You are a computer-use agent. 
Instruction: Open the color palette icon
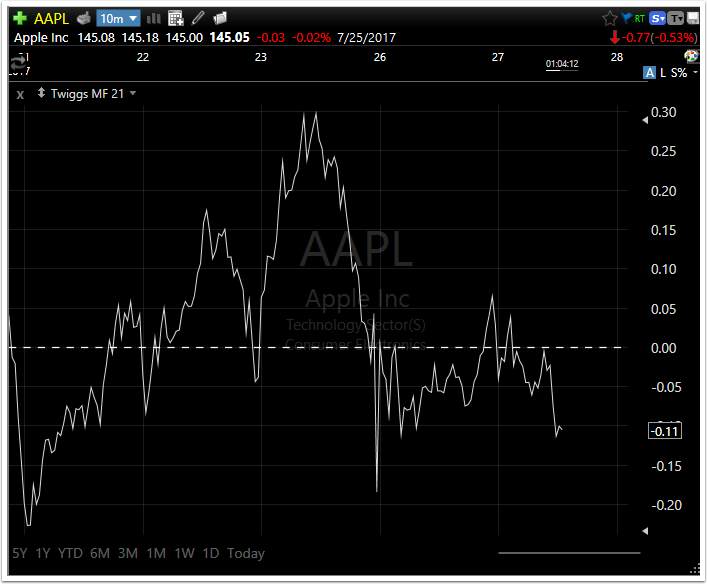coord(691,56)
